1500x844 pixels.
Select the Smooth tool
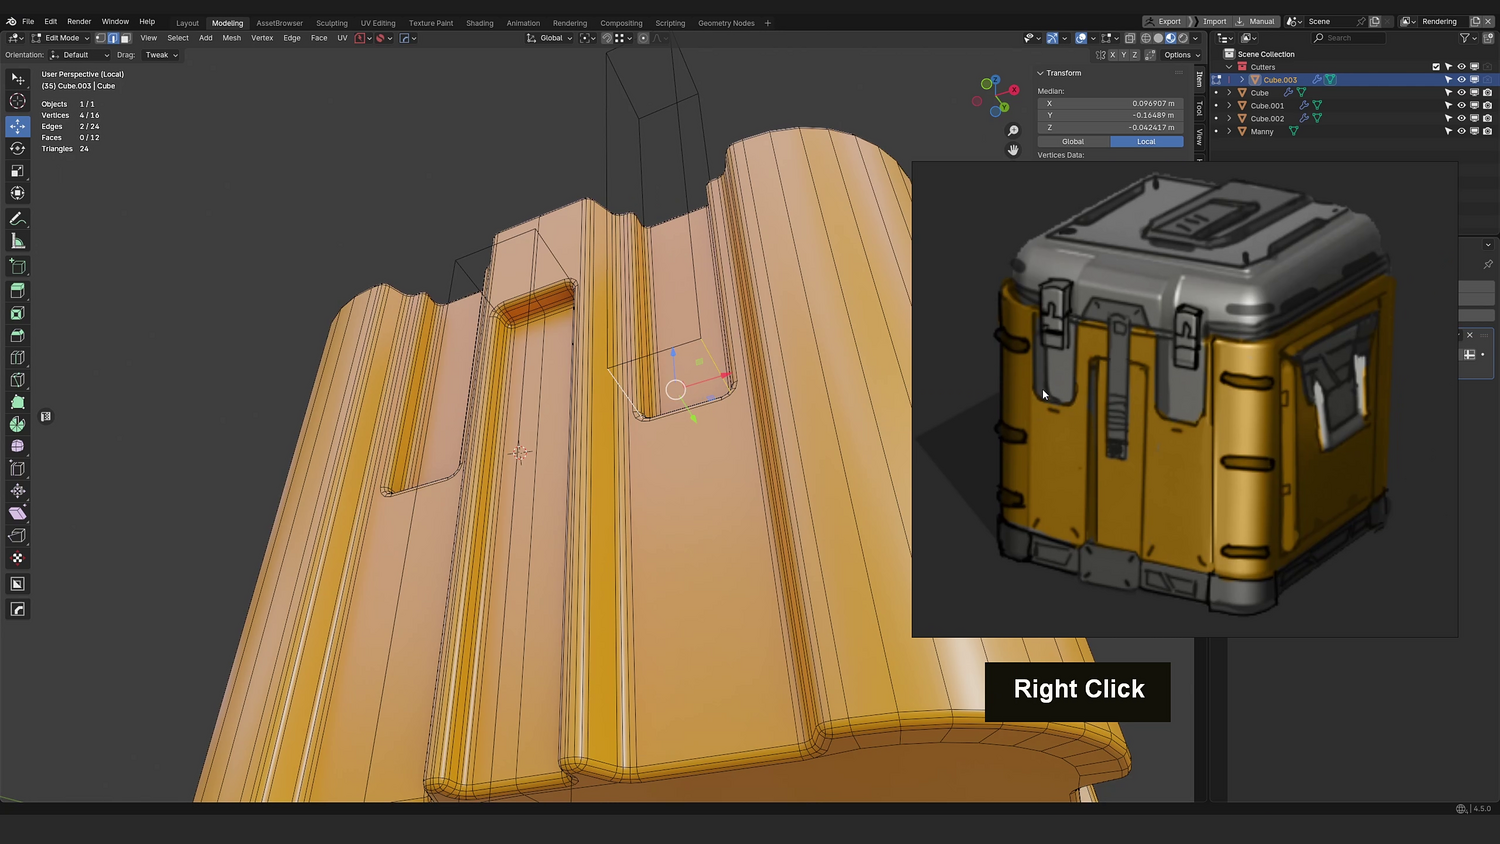click(17, 446)
